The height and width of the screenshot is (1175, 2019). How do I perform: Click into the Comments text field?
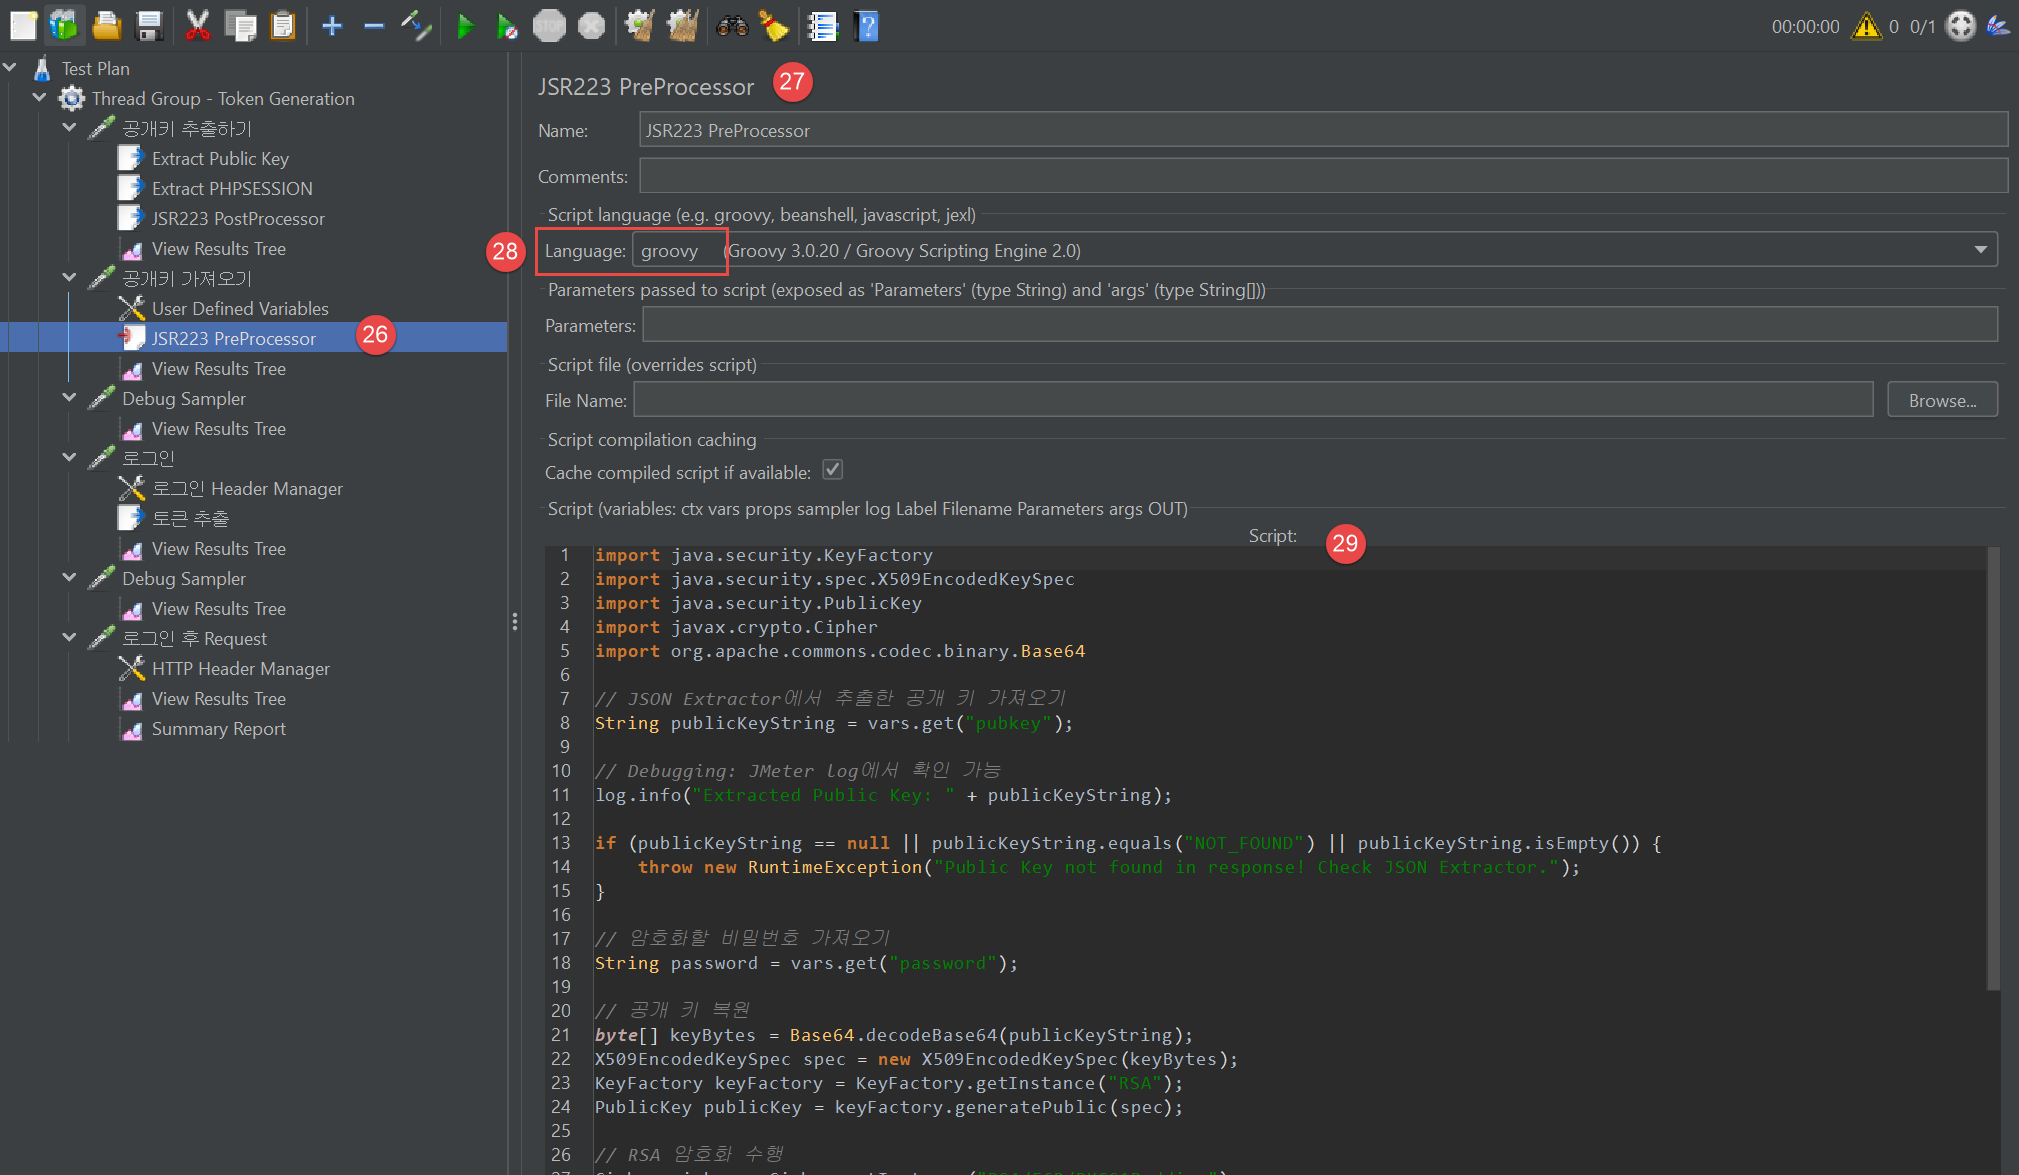(1322, 176)
